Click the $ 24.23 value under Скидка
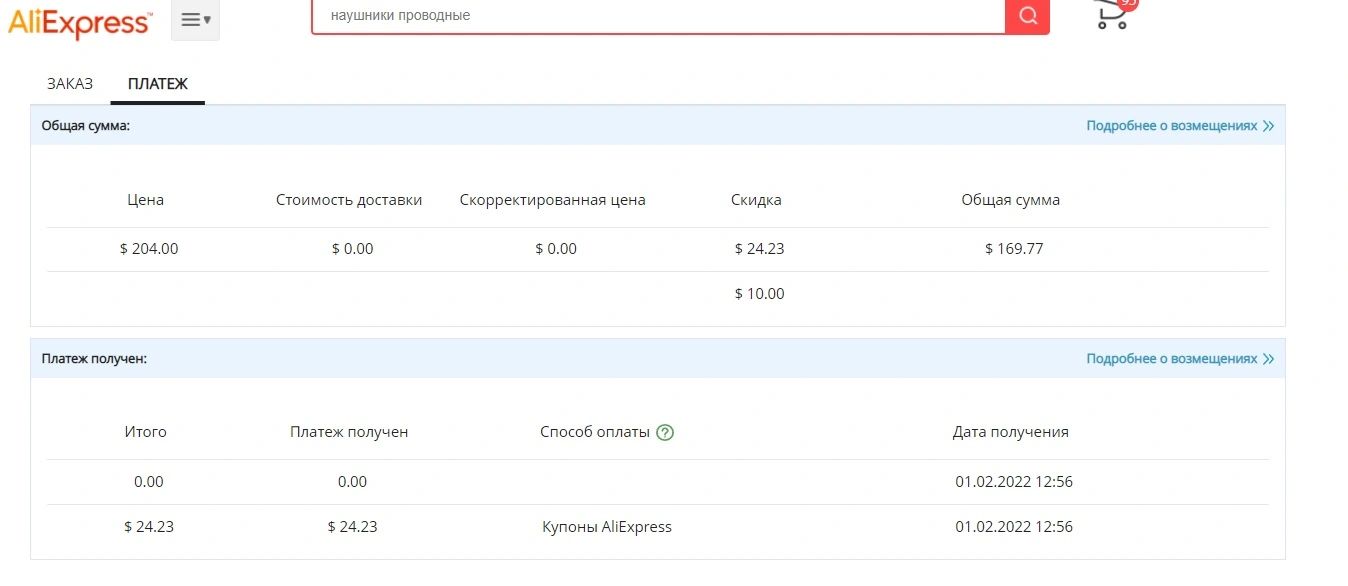 click(x=759, y=249)
